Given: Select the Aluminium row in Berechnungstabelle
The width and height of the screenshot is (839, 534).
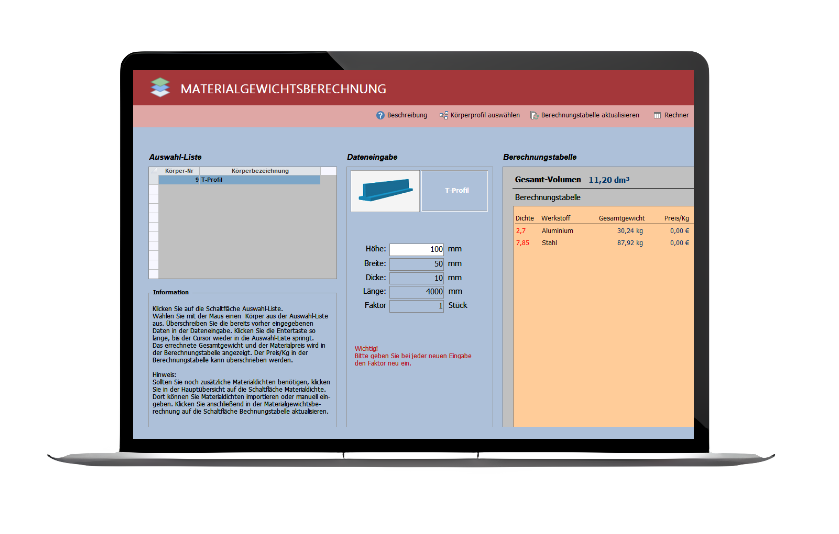Looking at the screenshot, I should pos(600,230).
